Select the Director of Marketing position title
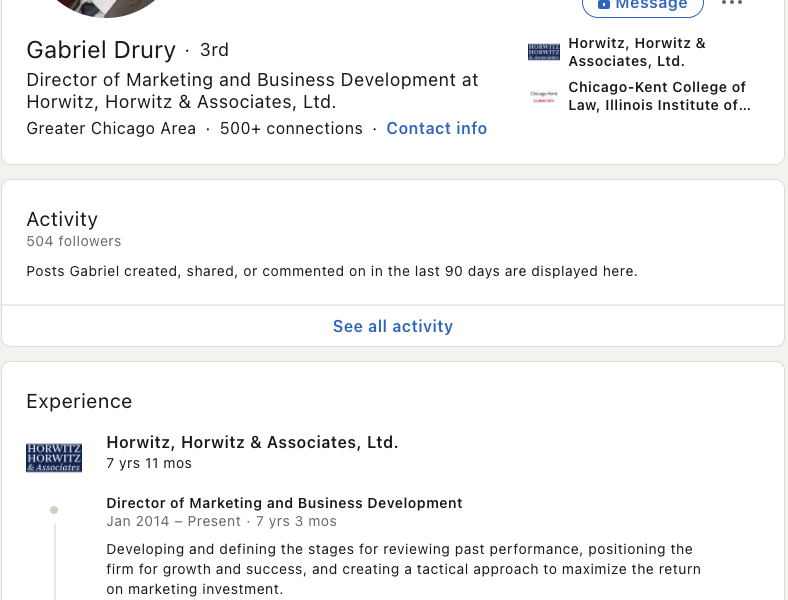Image resolution: width=788 pixels, height=600 pixels. click(x=284, y=503)
